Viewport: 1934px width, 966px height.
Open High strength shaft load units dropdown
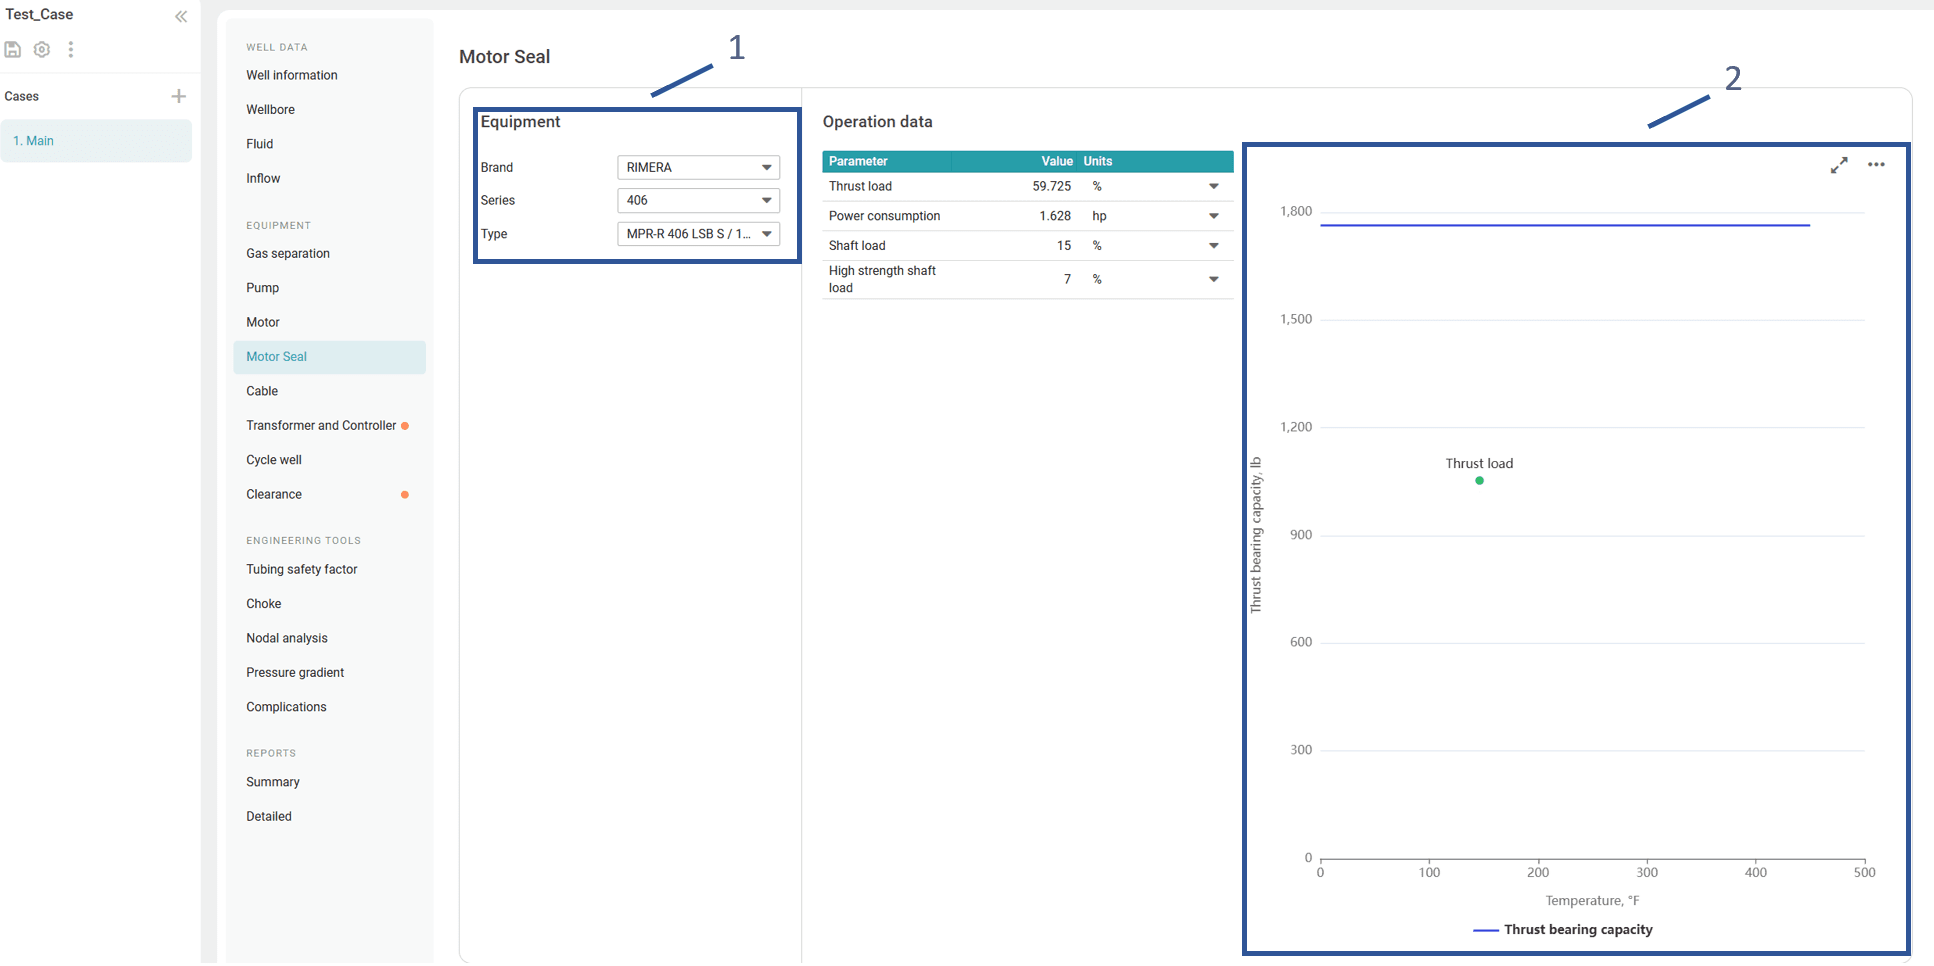coord(1213,279)
